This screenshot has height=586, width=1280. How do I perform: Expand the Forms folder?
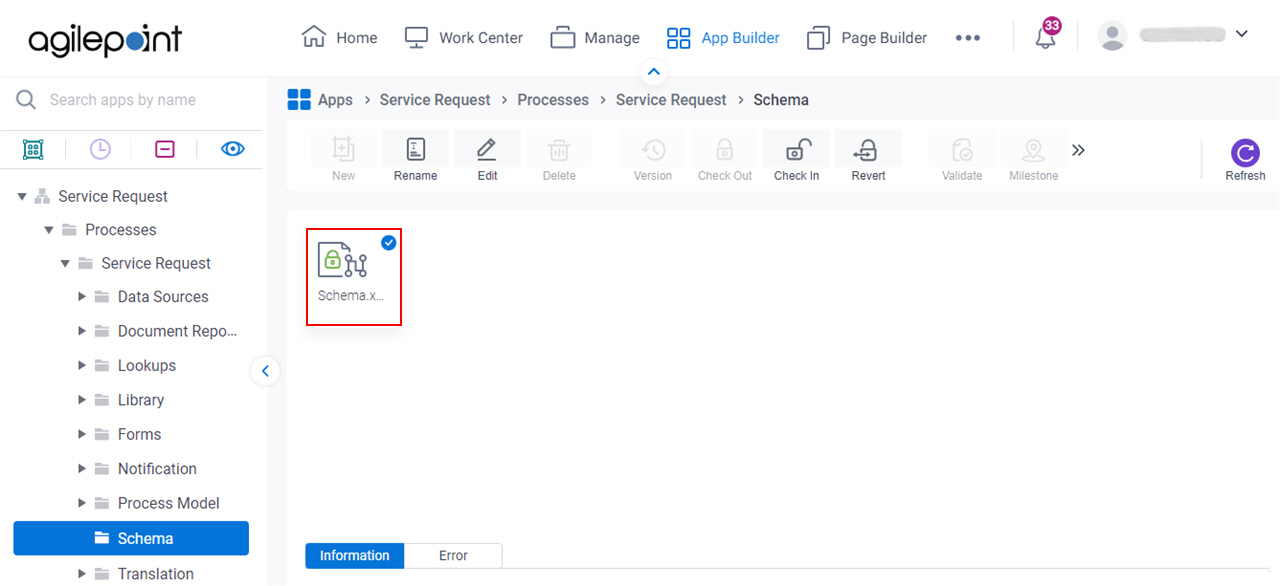(82, 435)
